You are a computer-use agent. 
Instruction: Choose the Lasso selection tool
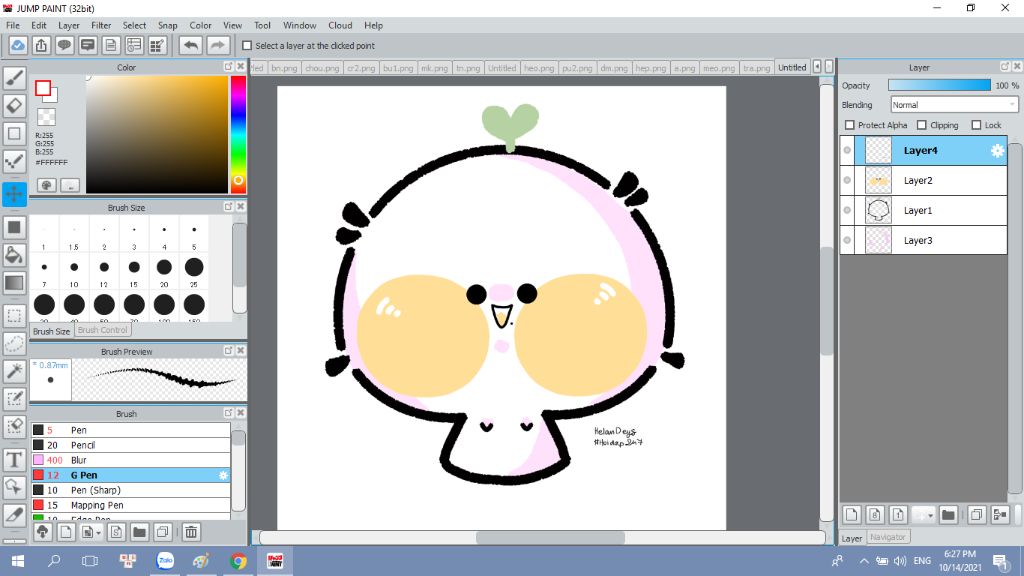[14, 343]
